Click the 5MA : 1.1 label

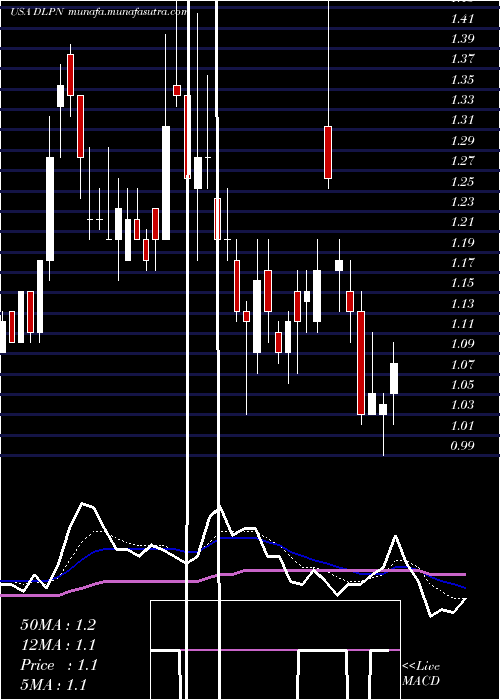[54, 684]
